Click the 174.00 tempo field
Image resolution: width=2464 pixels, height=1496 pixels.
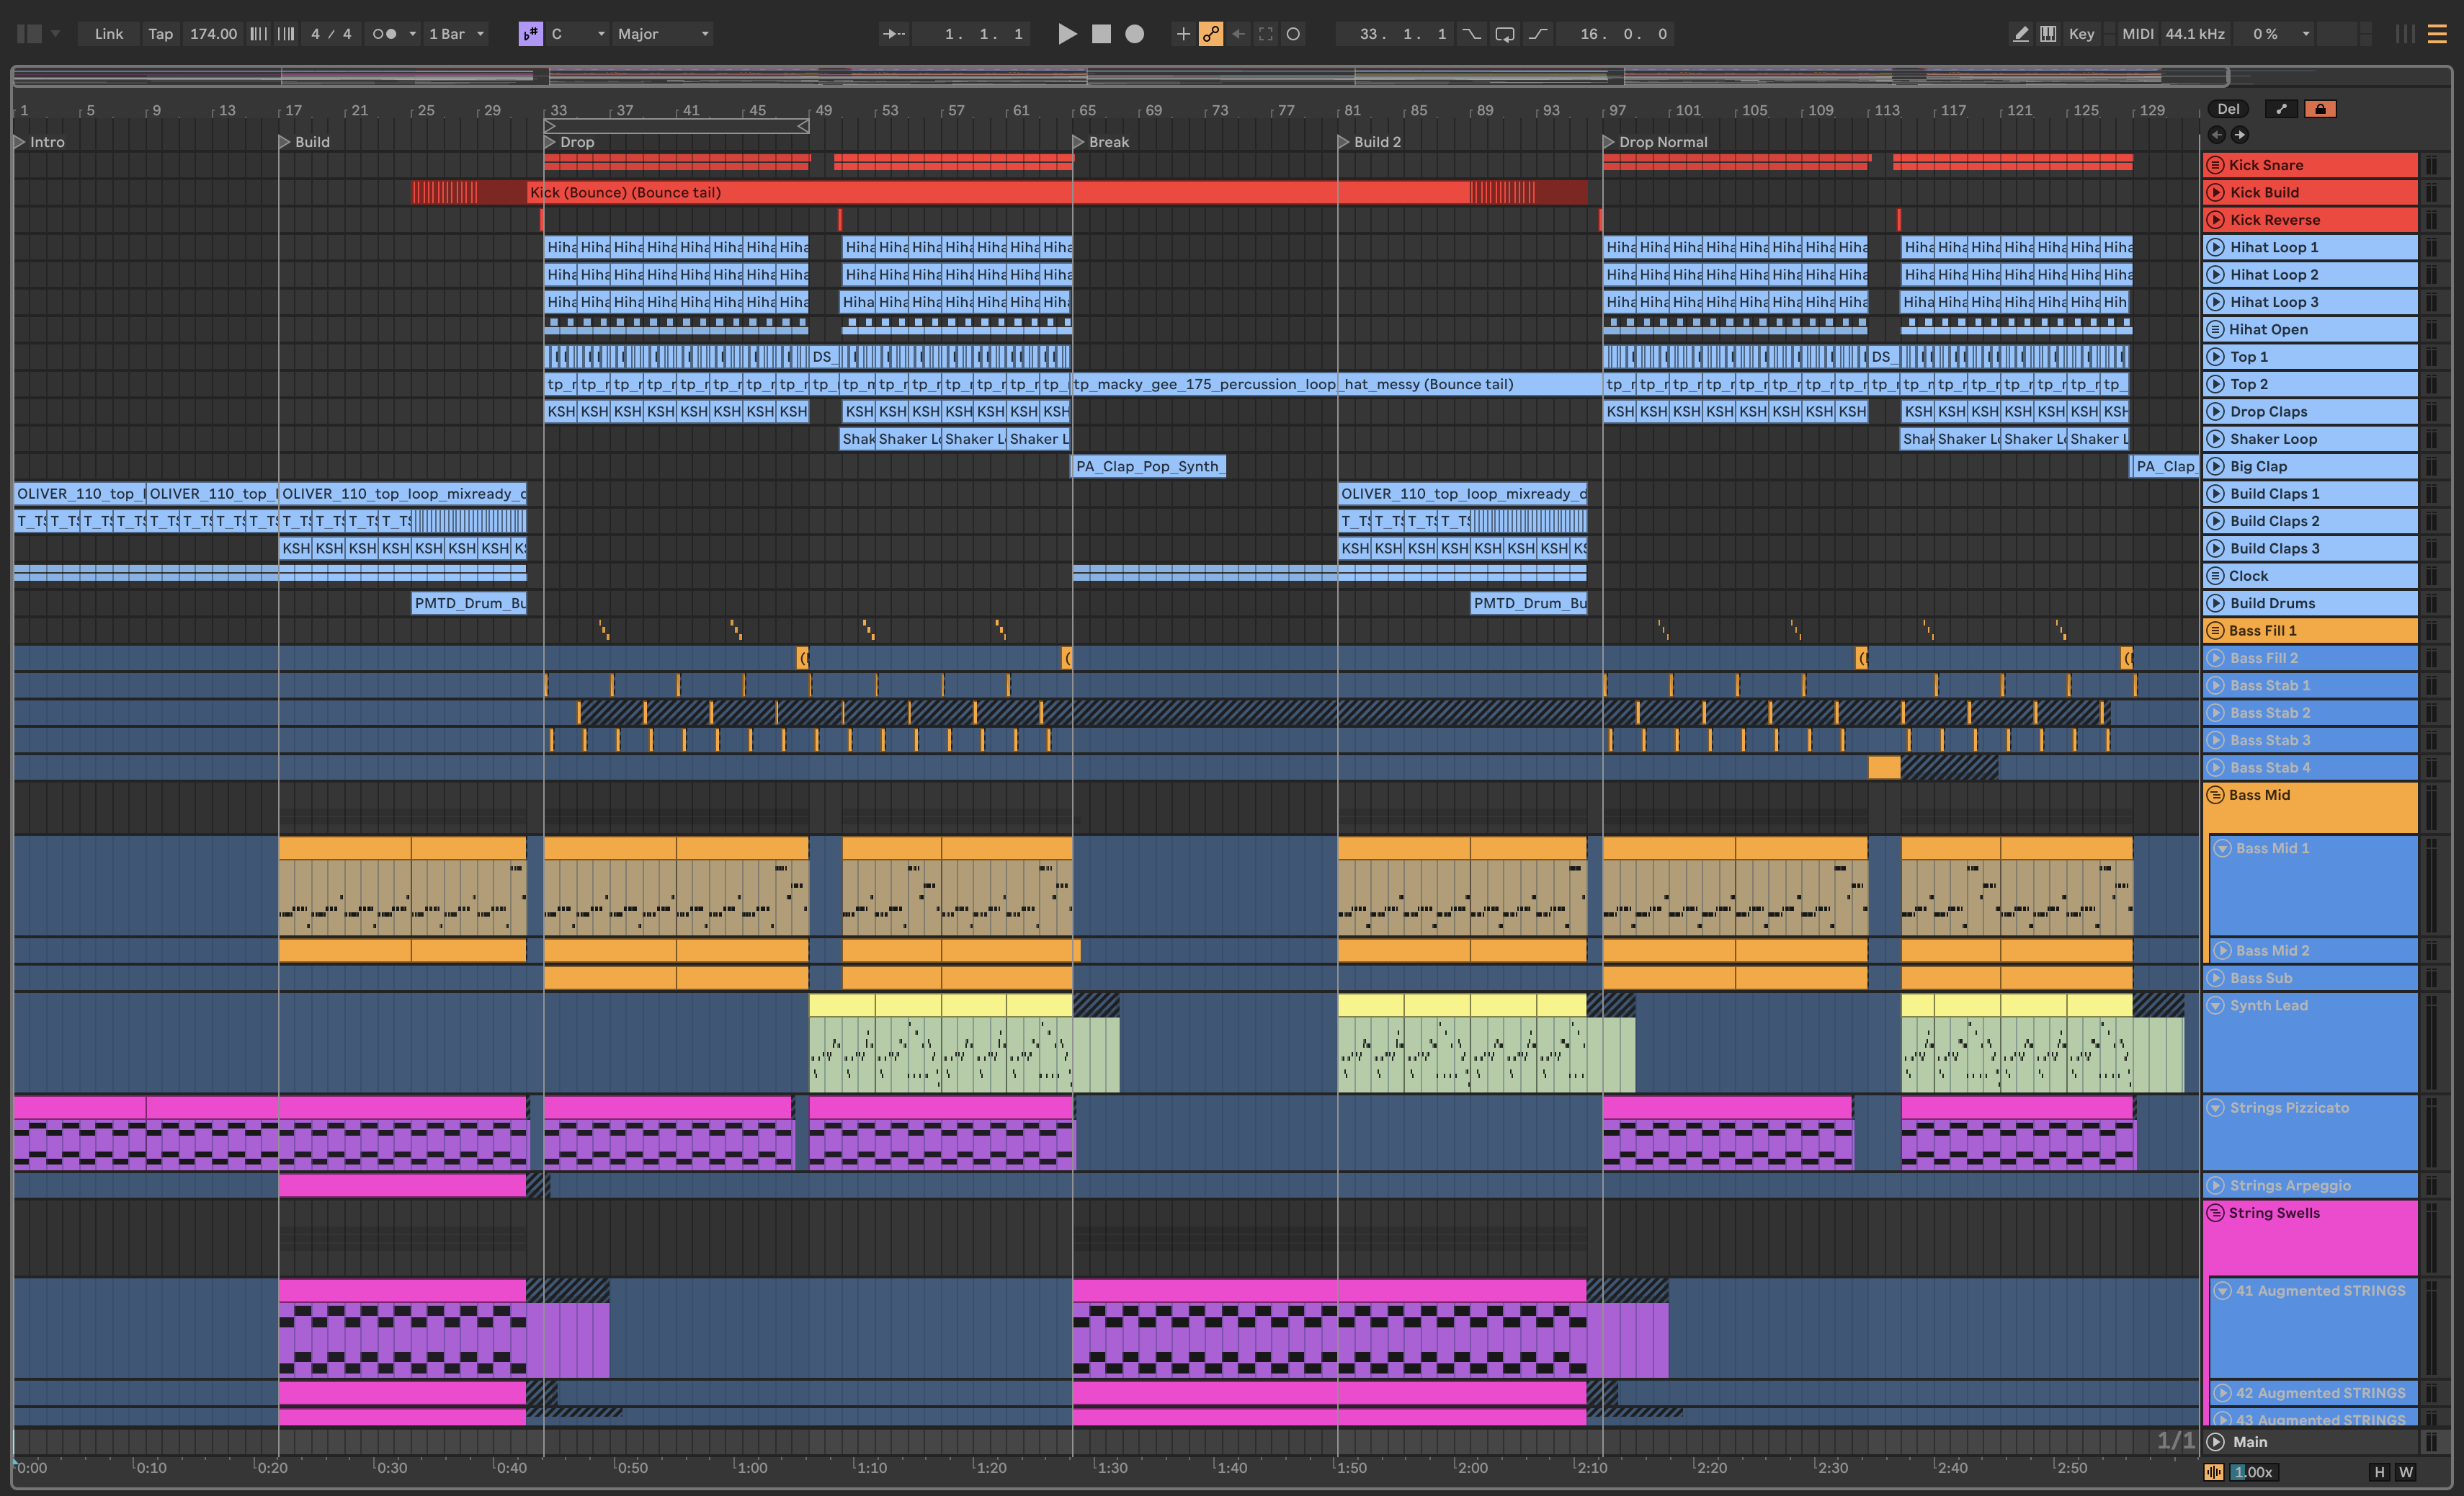213,34
